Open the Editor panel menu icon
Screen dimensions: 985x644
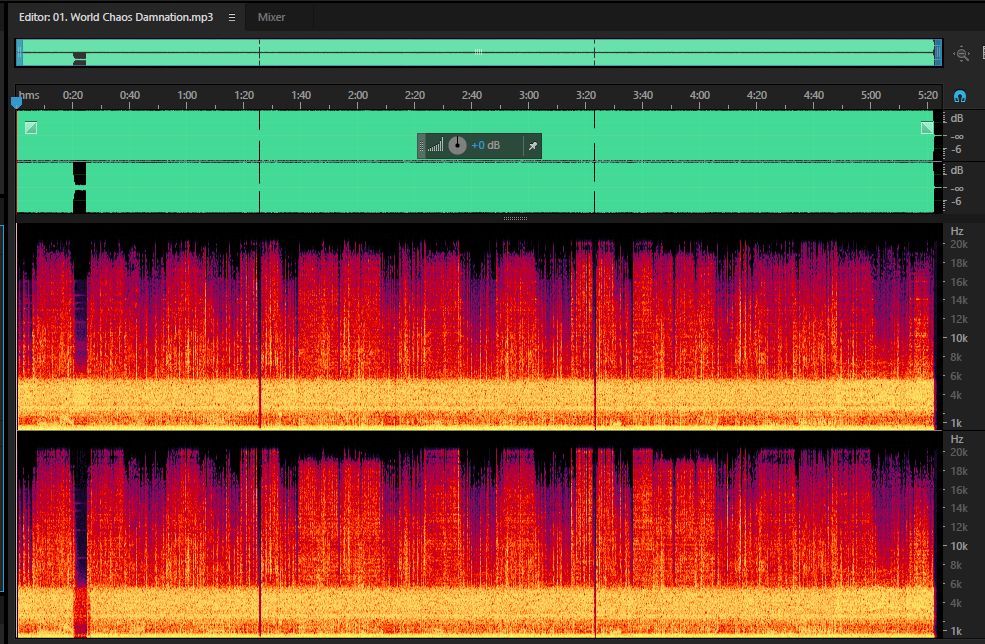tap(232, 18)
